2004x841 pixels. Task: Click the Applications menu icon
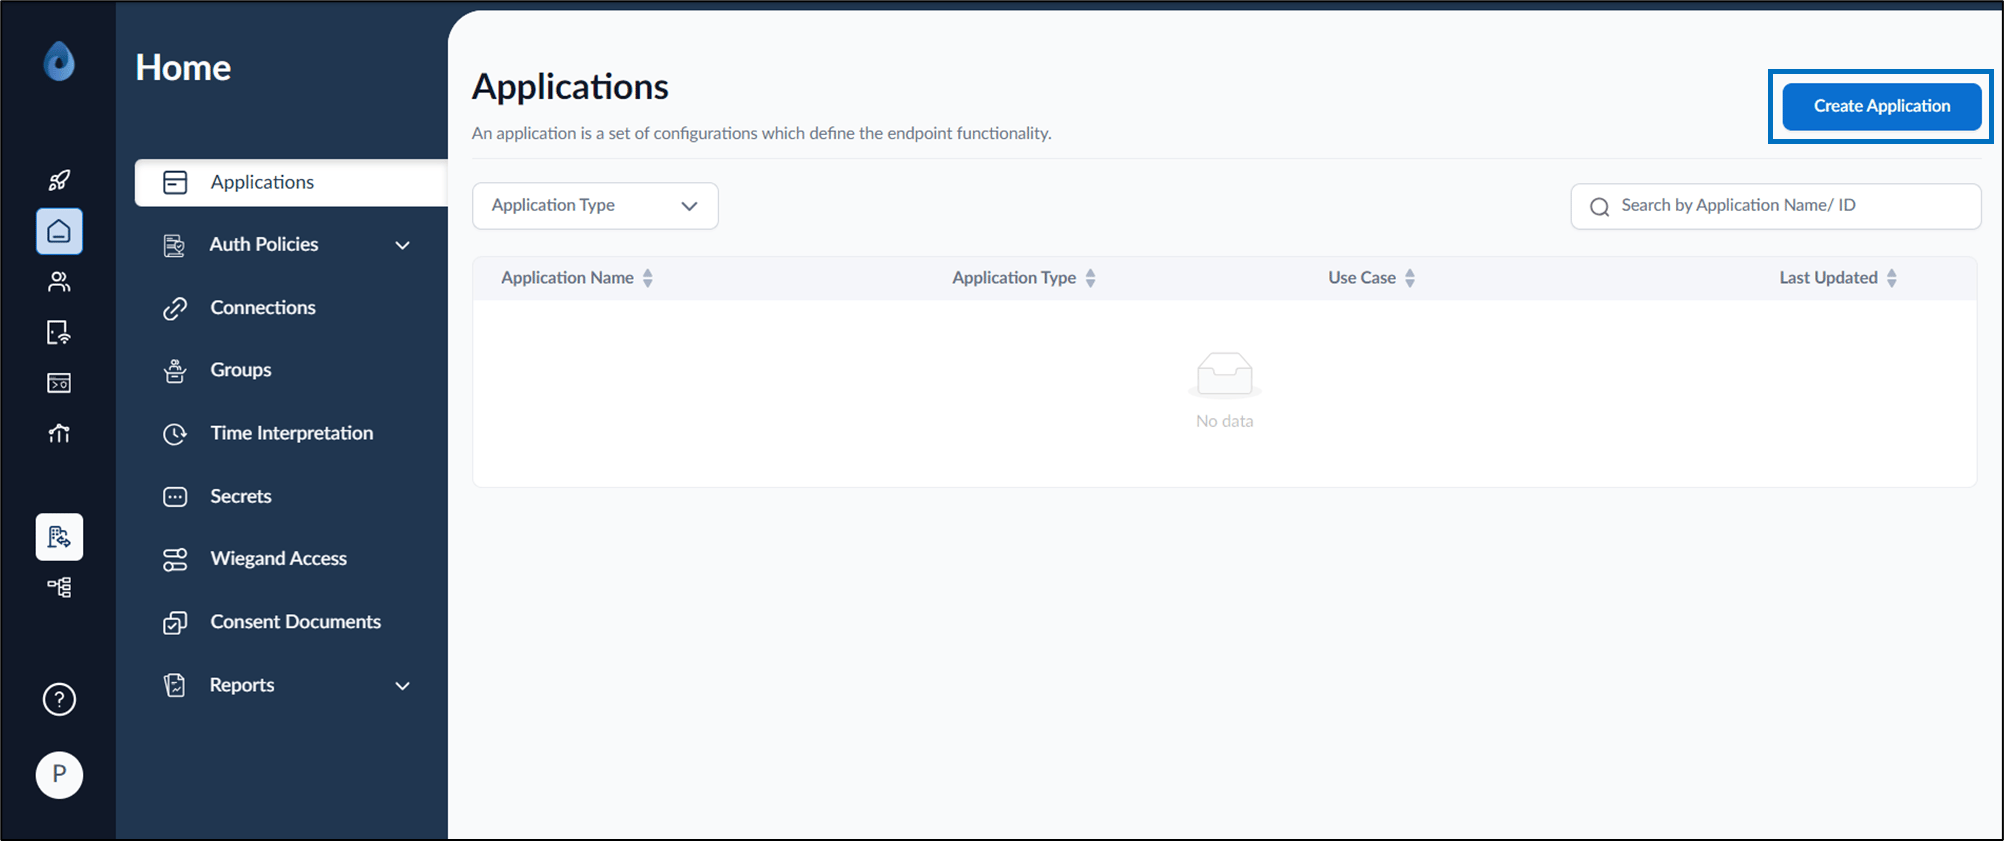(175, 182)
